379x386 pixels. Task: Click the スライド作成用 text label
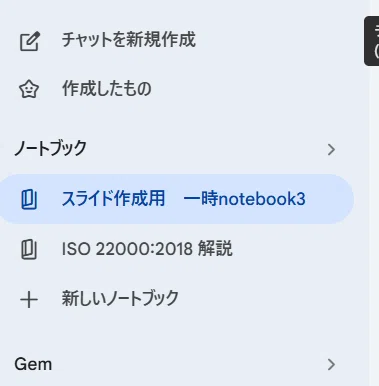113,199
